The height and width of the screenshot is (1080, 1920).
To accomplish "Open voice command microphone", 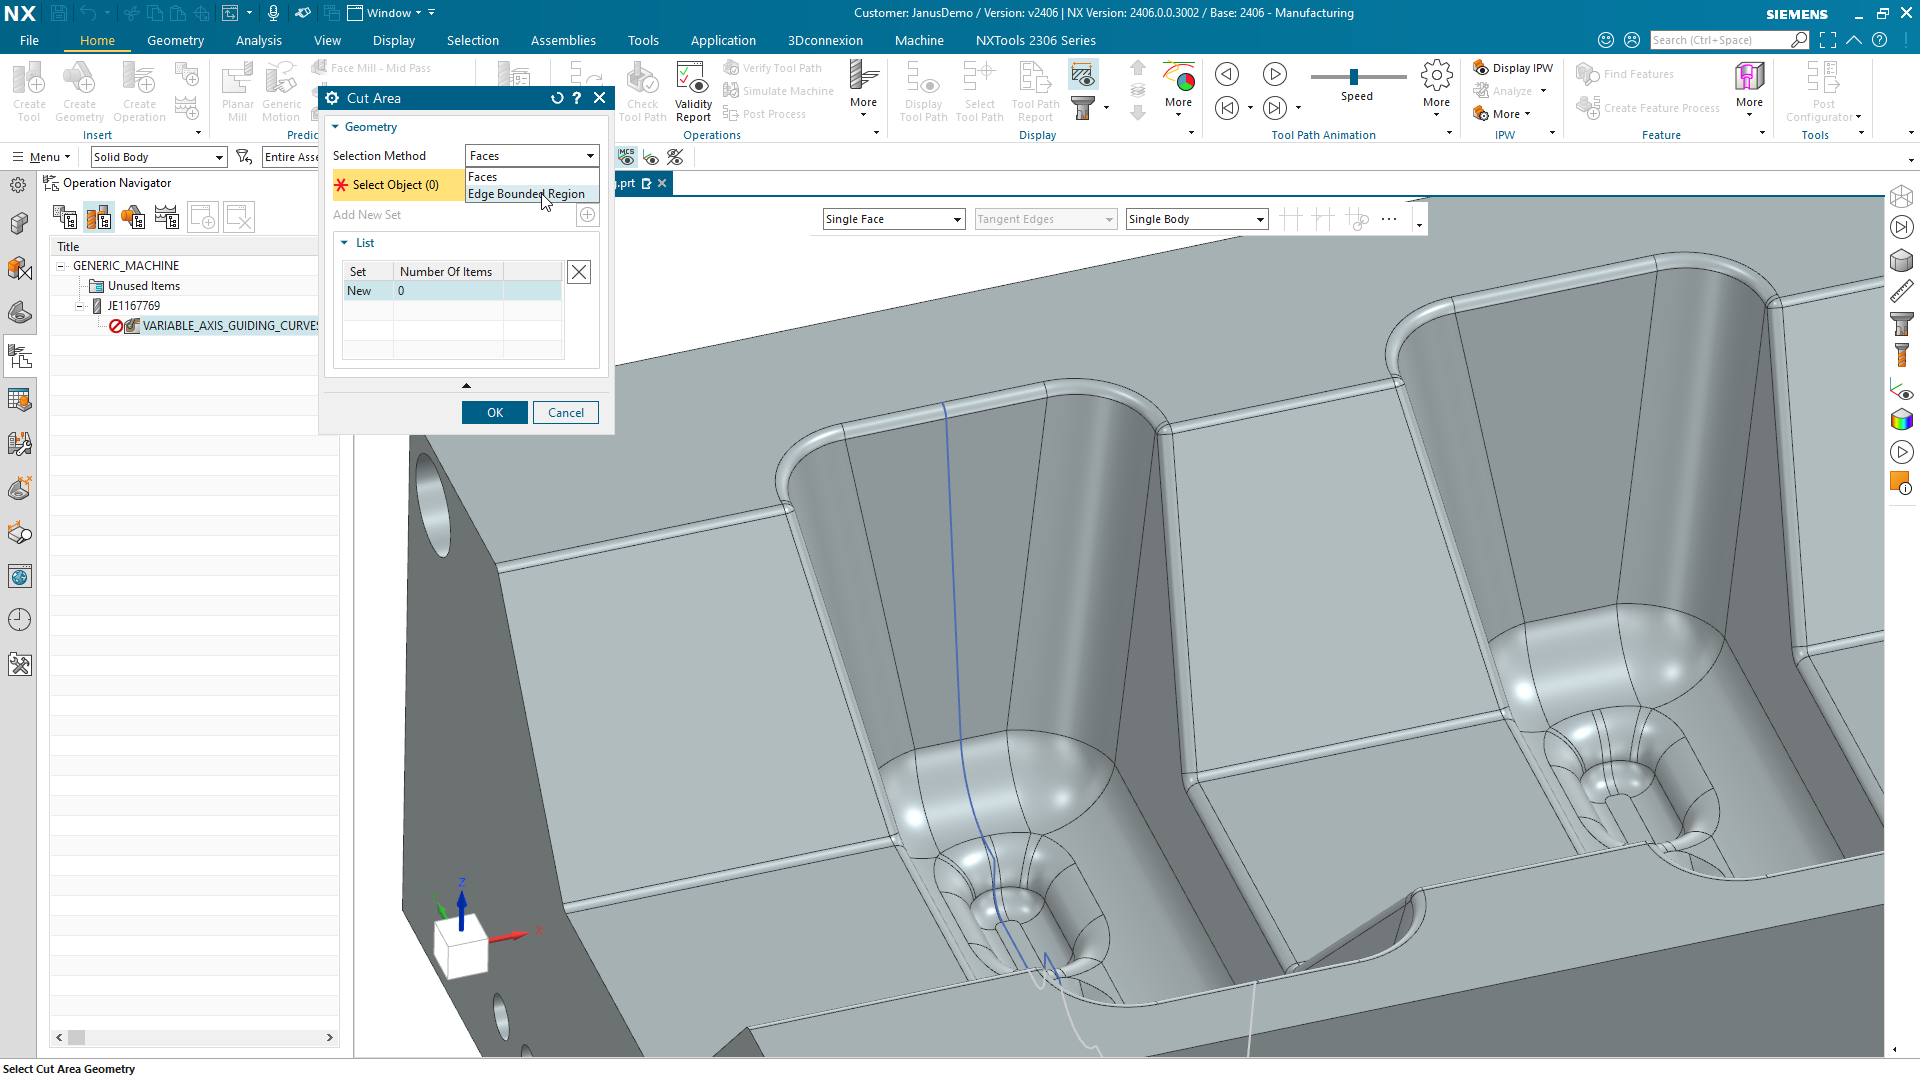I will [273, 13].
